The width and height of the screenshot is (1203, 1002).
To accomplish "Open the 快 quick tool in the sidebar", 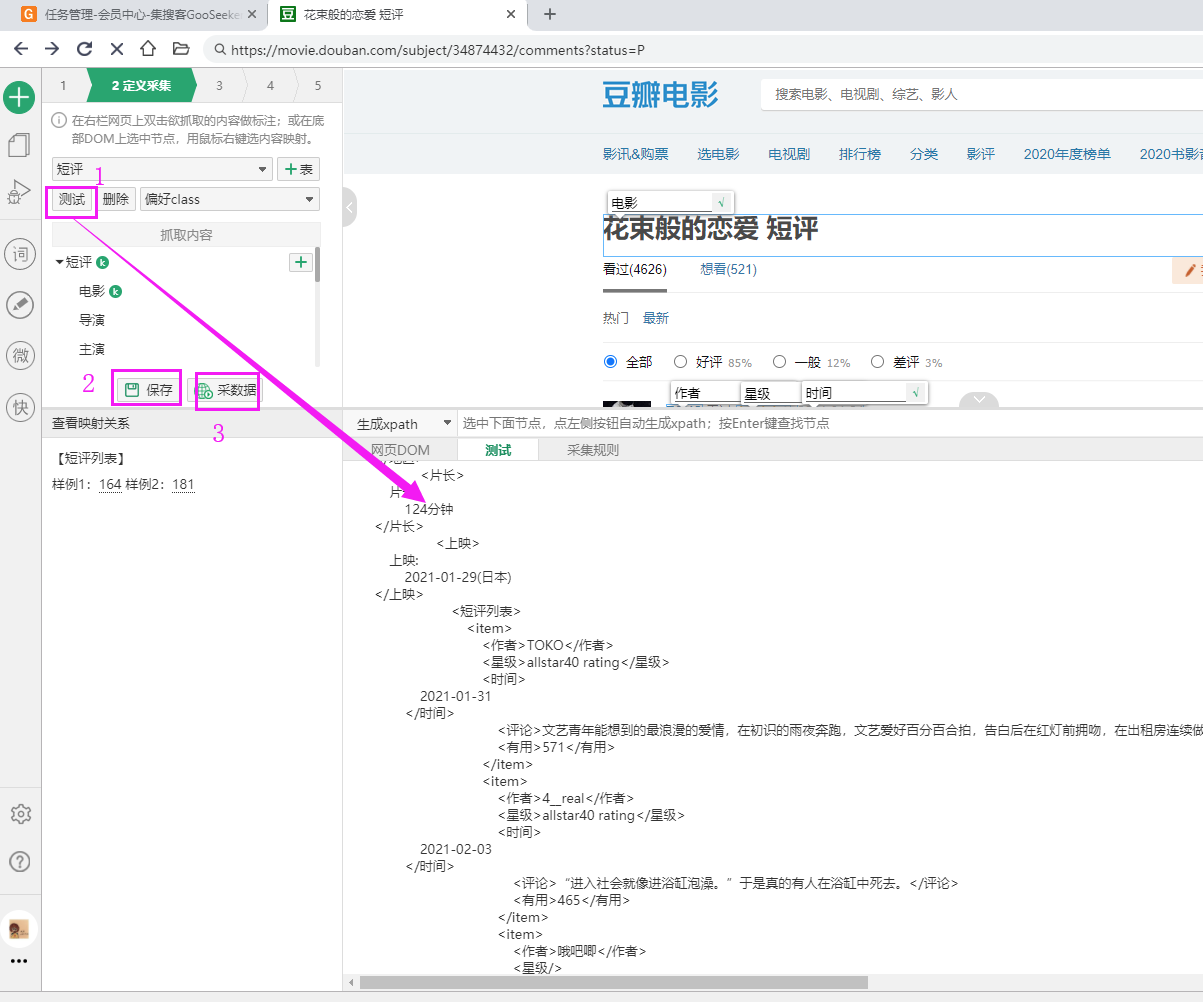I will coord(20,406).
